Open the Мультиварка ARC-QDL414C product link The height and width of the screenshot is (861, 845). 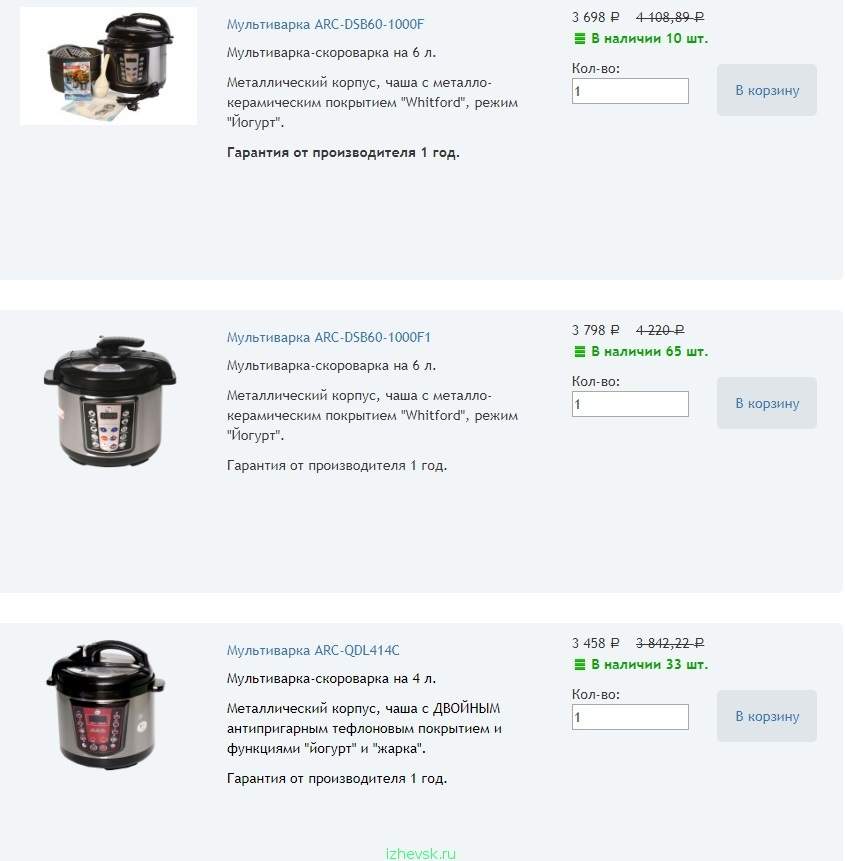pyautogui.click(x=313, y=651)
